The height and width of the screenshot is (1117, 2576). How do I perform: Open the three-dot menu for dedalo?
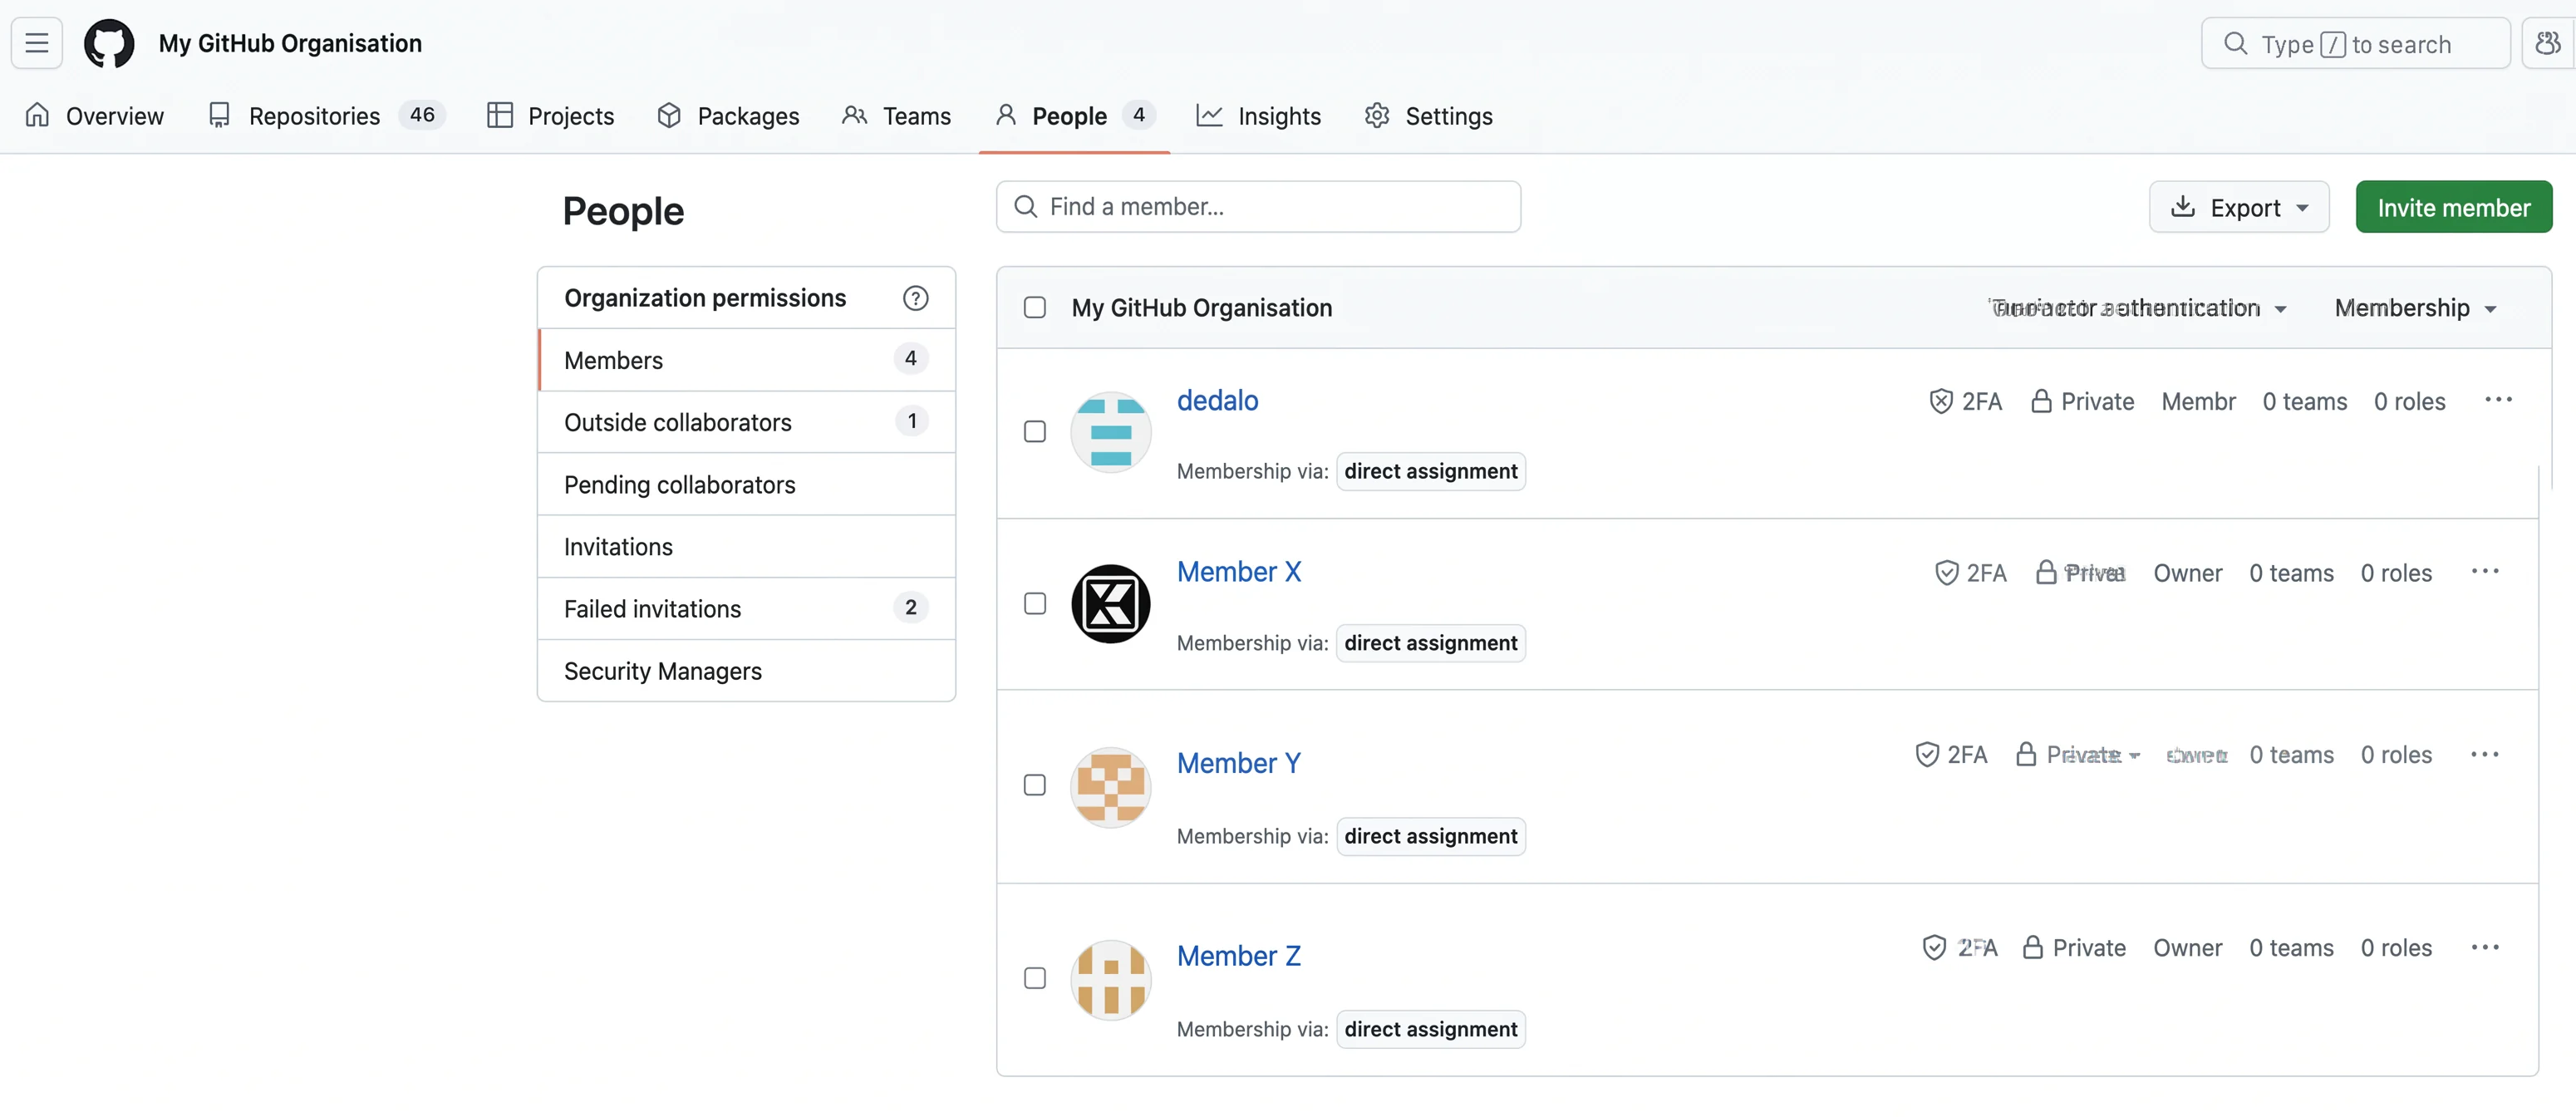pos(2498,400)
